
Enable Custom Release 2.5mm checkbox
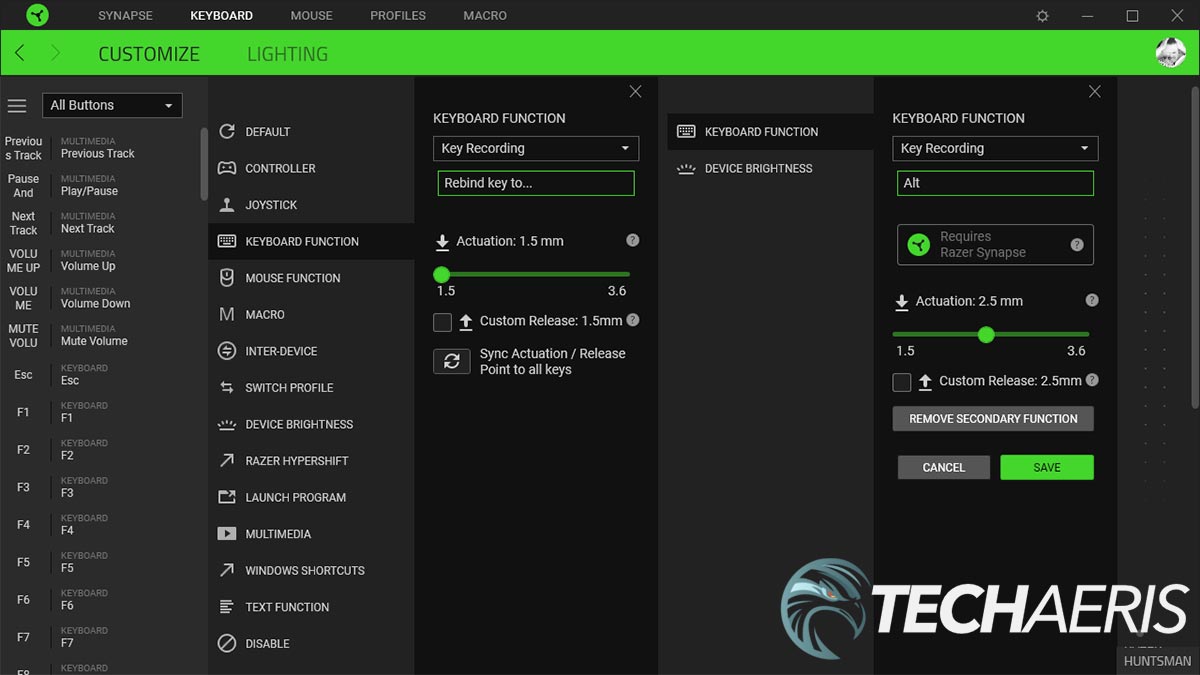[902, 382]
